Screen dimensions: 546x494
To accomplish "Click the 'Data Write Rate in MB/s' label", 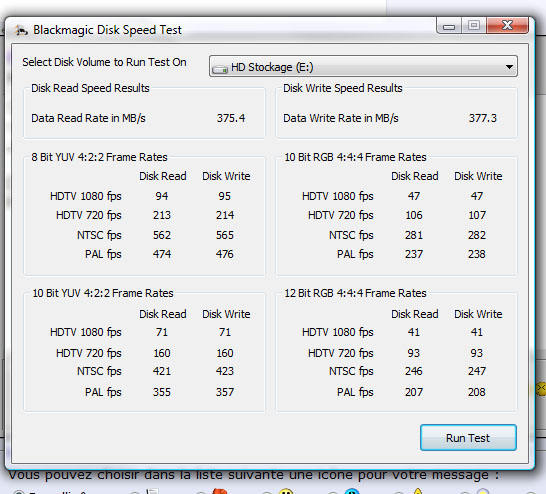I will point(341,118).
